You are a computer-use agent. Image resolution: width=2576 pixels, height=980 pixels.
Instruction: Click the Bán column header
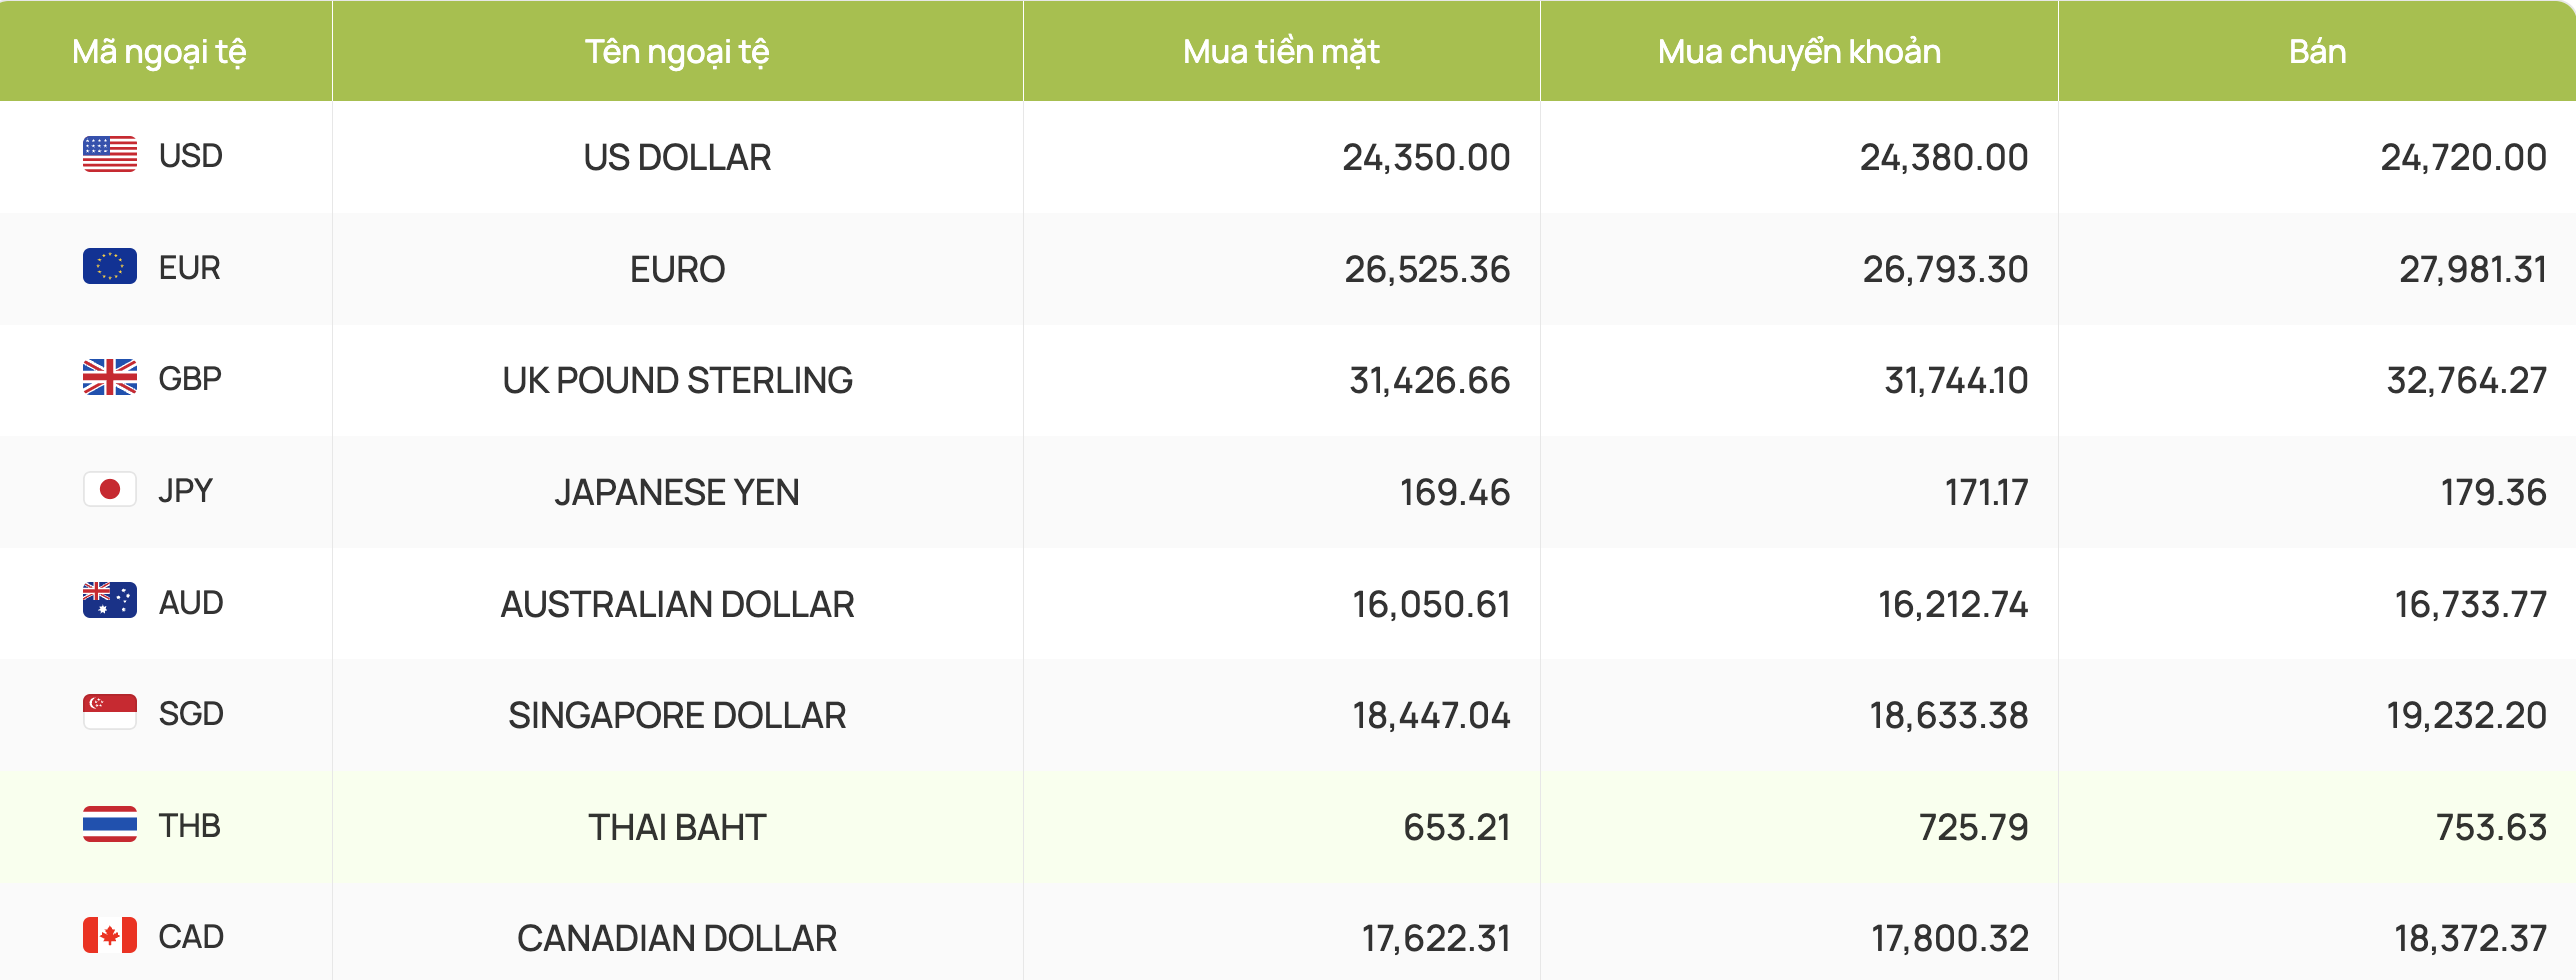[2317, 51]
